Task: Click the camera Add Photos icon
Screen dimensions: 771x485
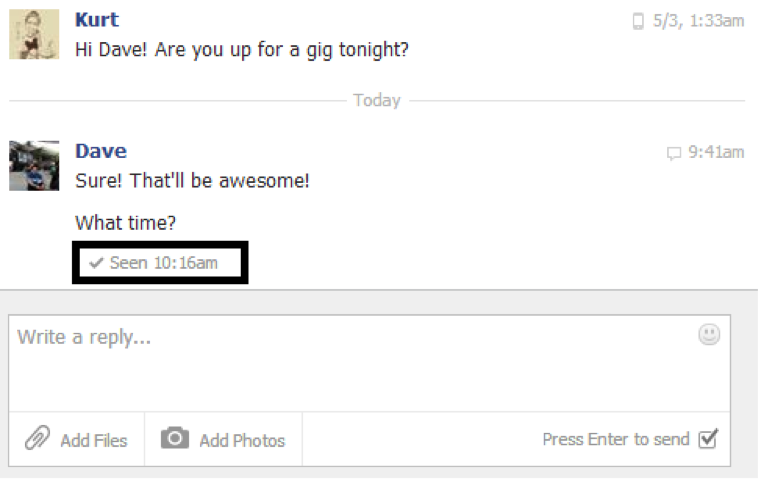Action: coord(175,438)
